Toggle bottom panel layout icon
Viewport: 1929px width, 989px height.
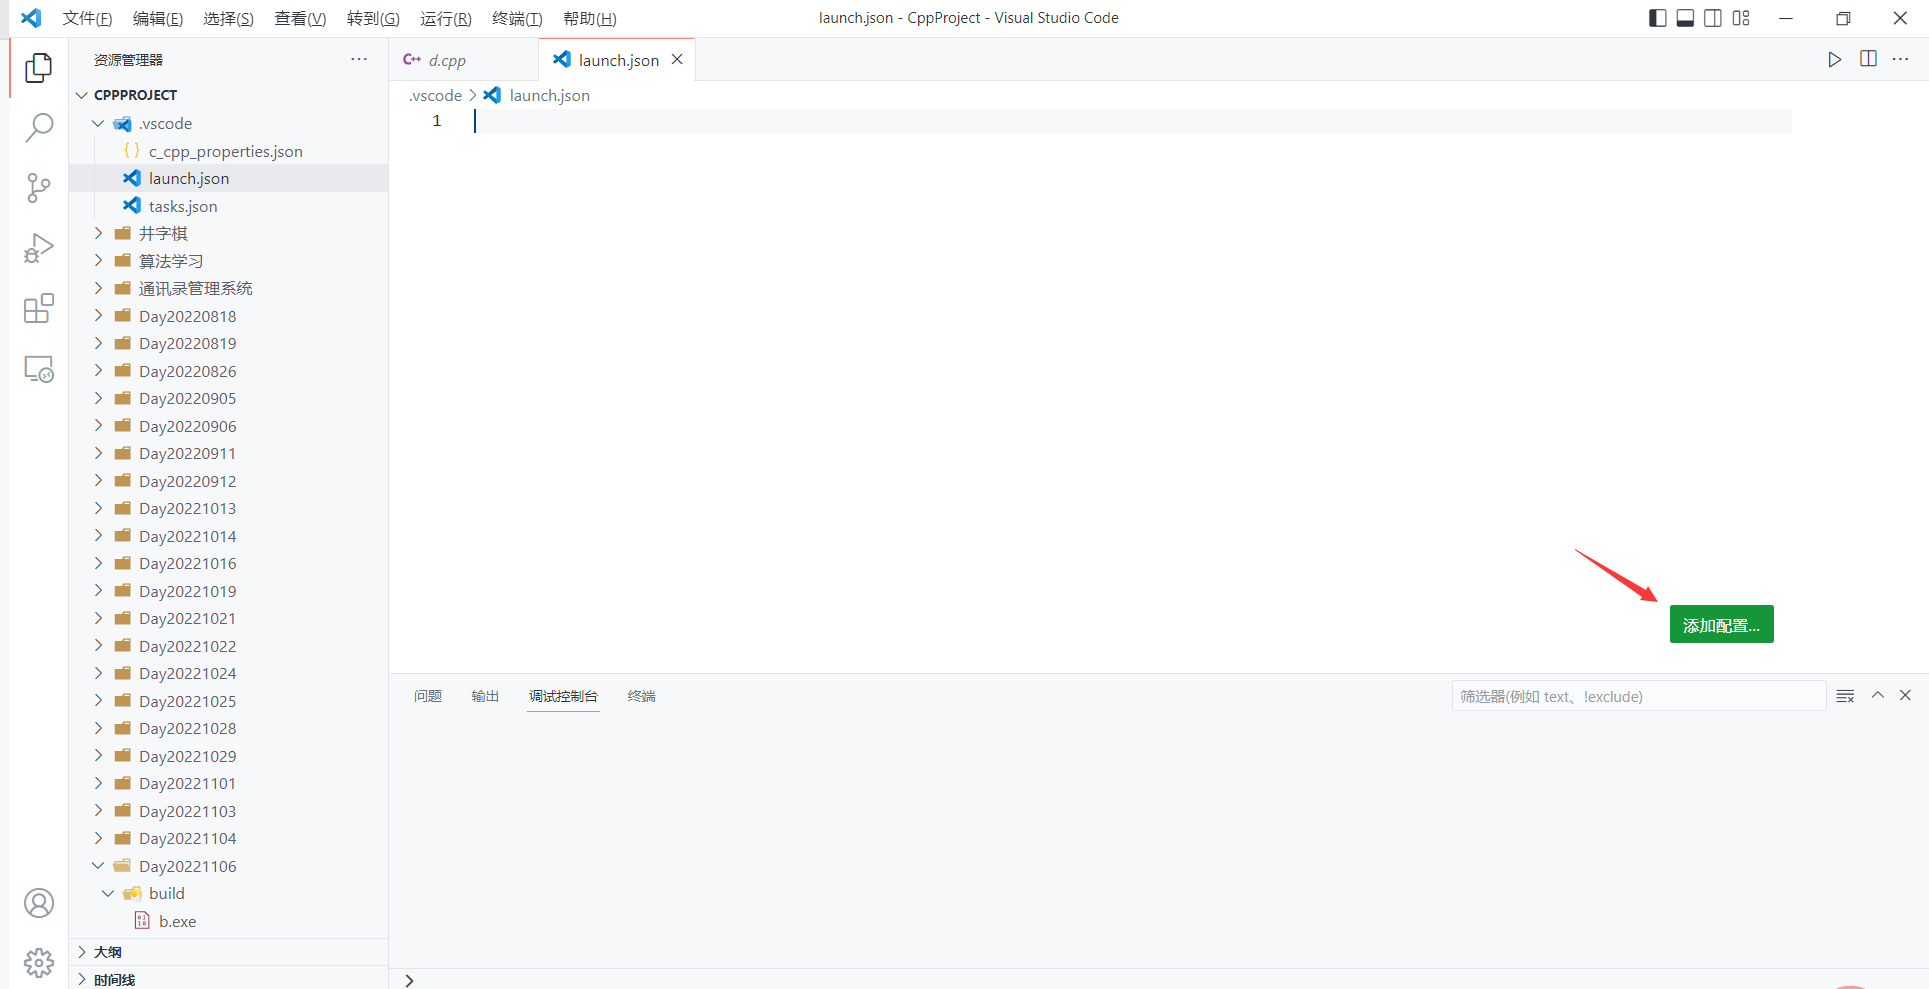pos(1685,18)
